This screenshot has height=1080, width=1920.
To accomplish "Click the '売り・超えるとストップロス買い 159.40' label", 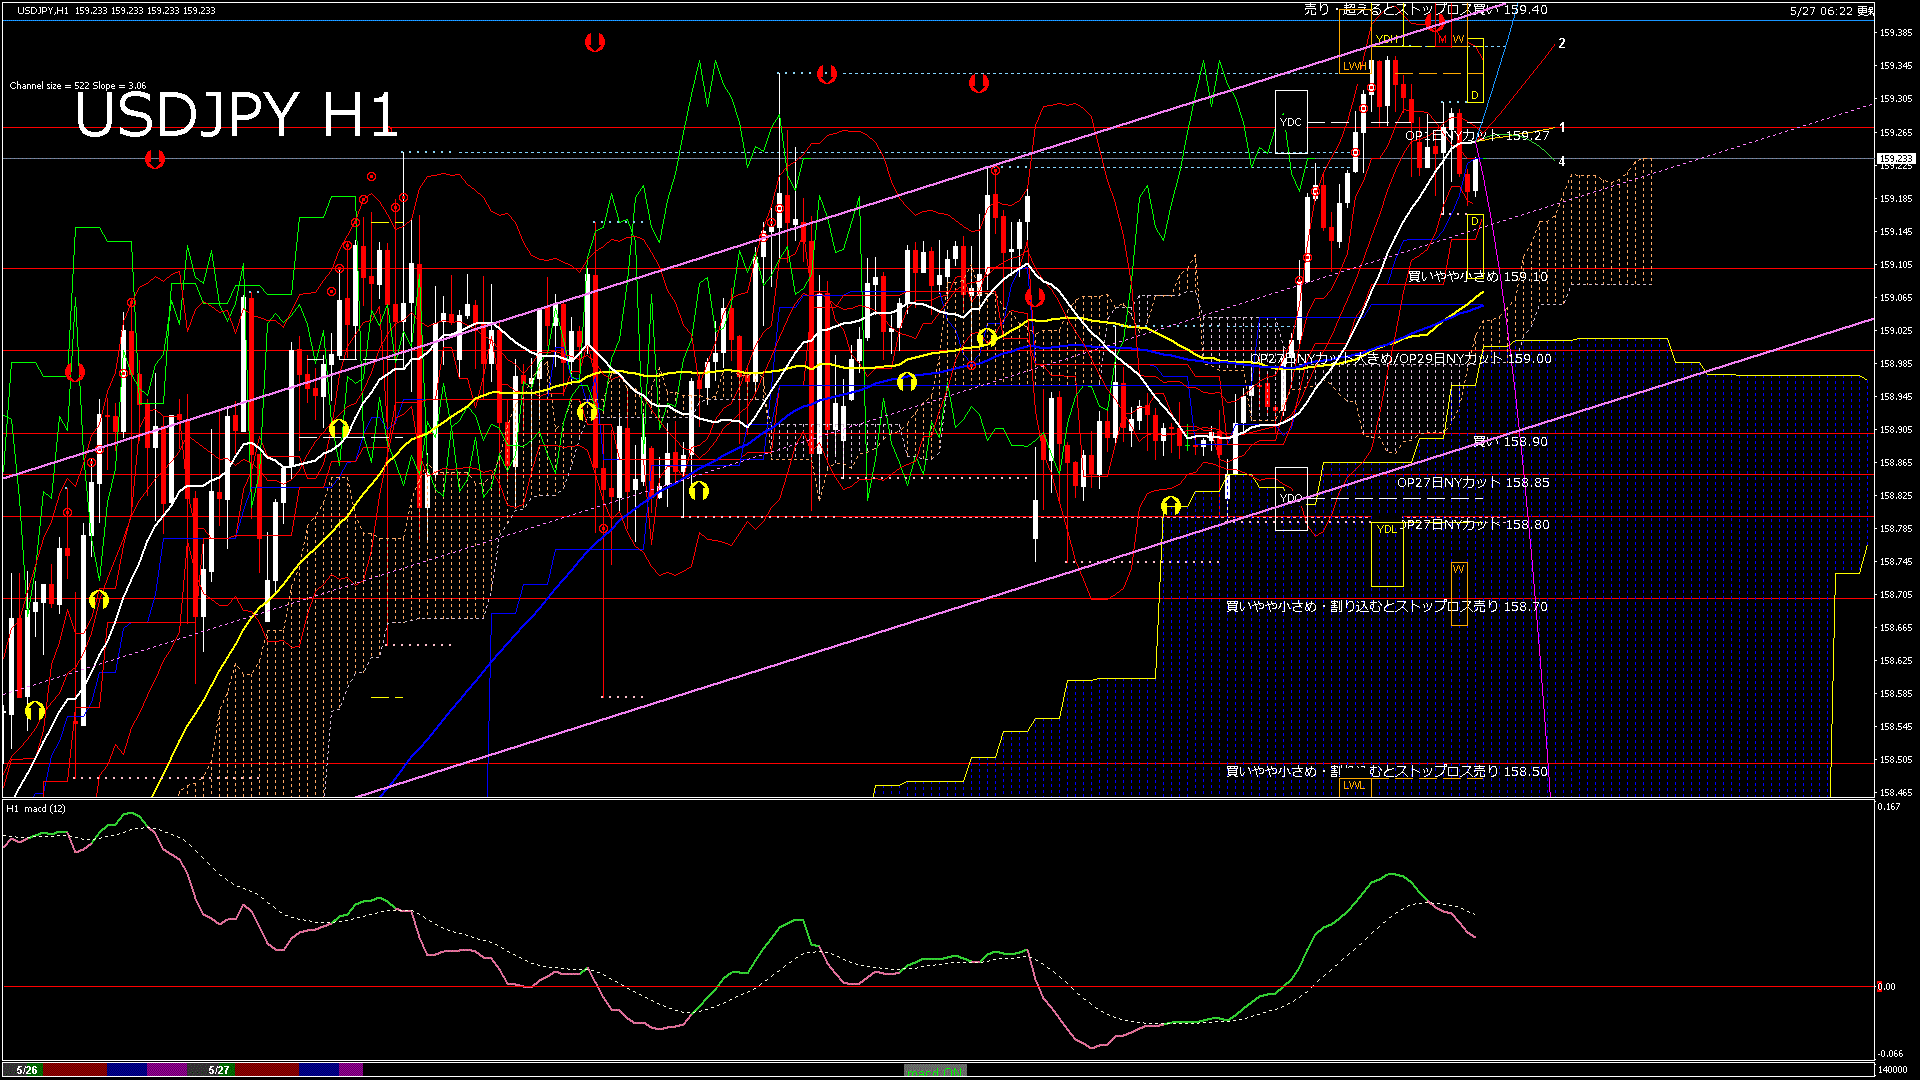I will pyautogui.click(x=1426, y=10).
